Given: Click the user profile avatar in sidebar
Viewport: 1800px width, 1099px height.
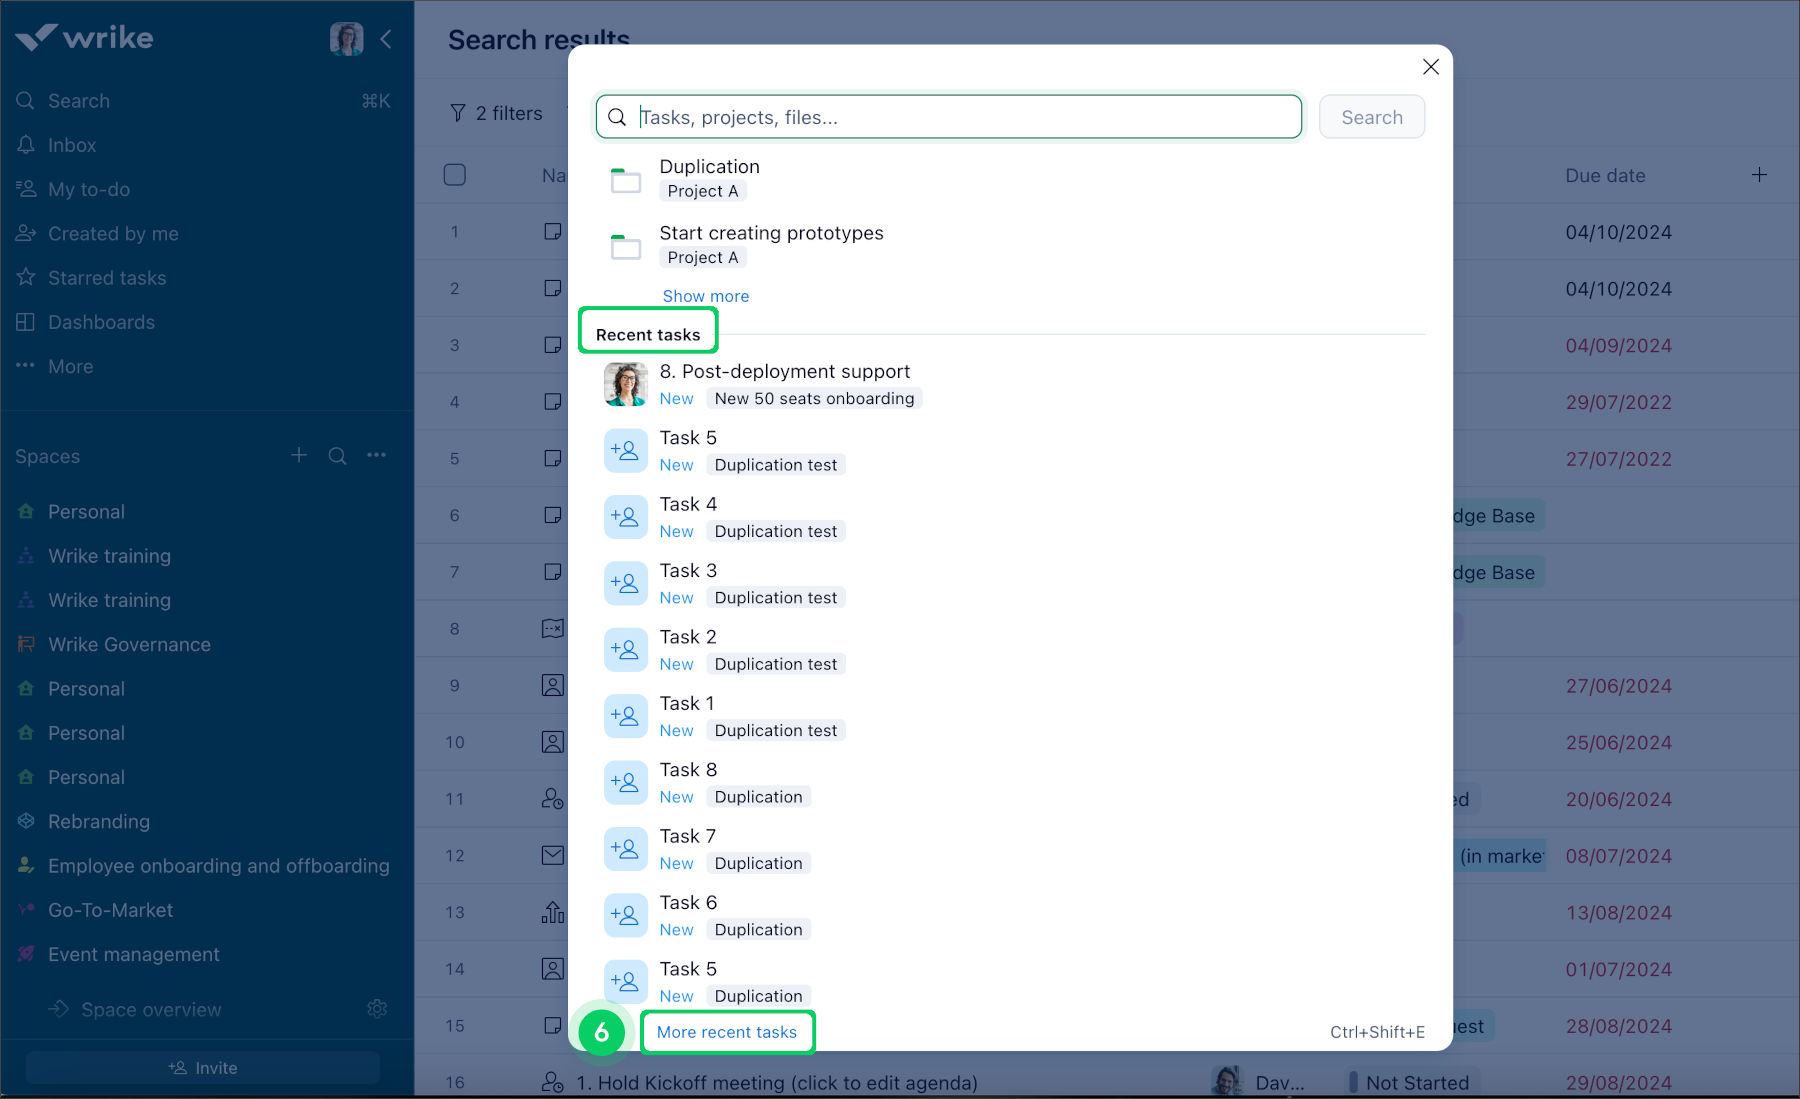Looking at the screenshot, I should click(346, 39).
